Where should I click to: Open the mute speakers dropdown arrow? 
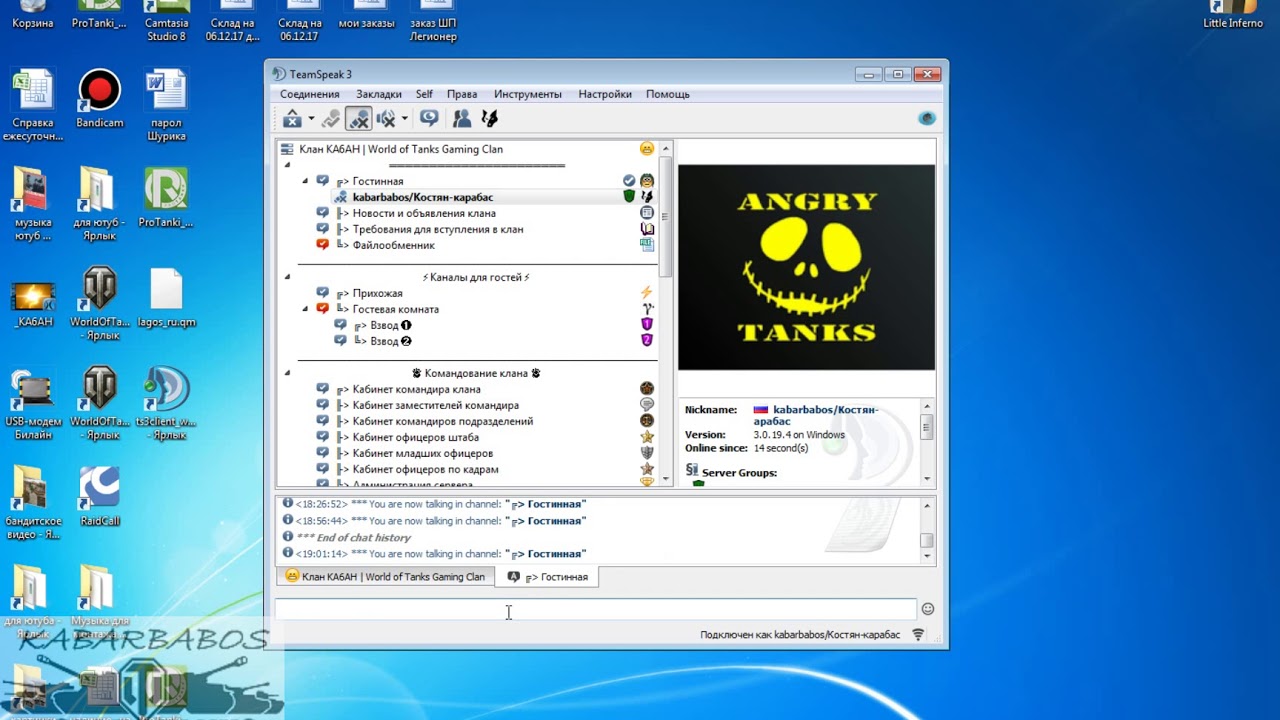[404, 119]
